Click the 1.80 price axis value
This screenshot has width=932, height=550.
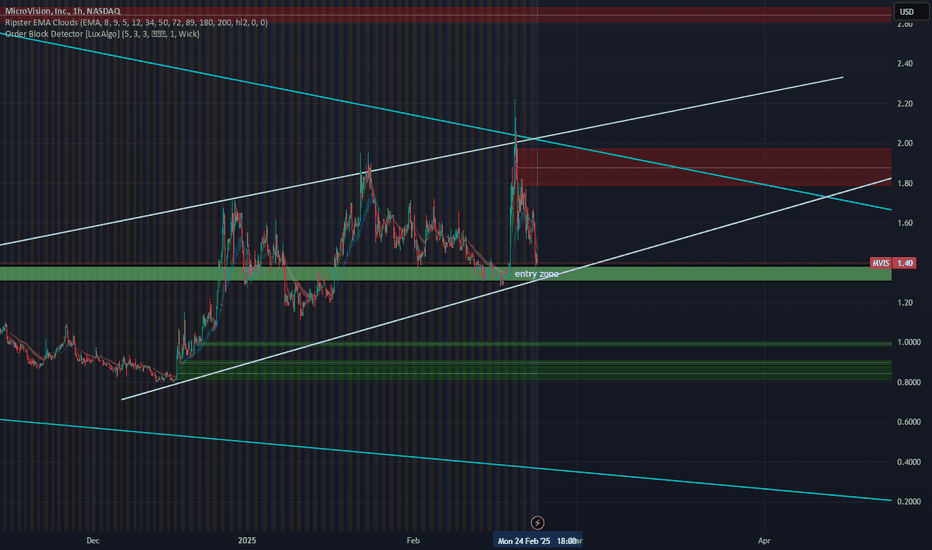(905, 183)
